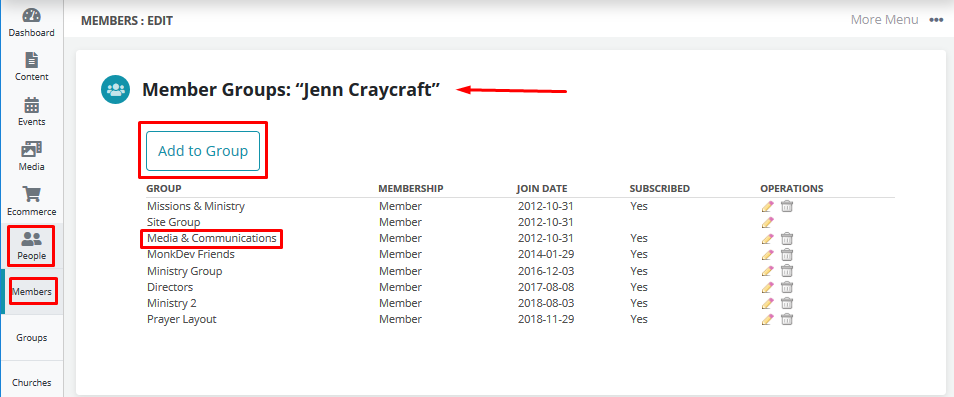Viewport: 954px width, 397px height.
Task: Click the Add to Group button
Action: 203,151
